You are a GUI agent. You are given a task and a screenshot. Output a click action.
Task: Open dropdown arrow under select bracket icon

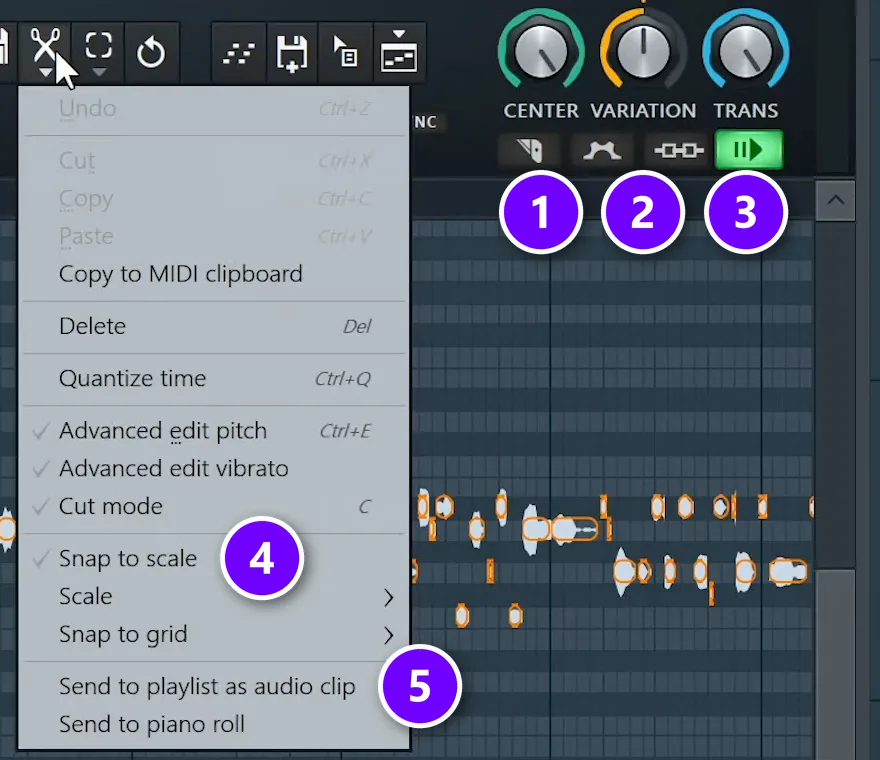click(98, 72)
